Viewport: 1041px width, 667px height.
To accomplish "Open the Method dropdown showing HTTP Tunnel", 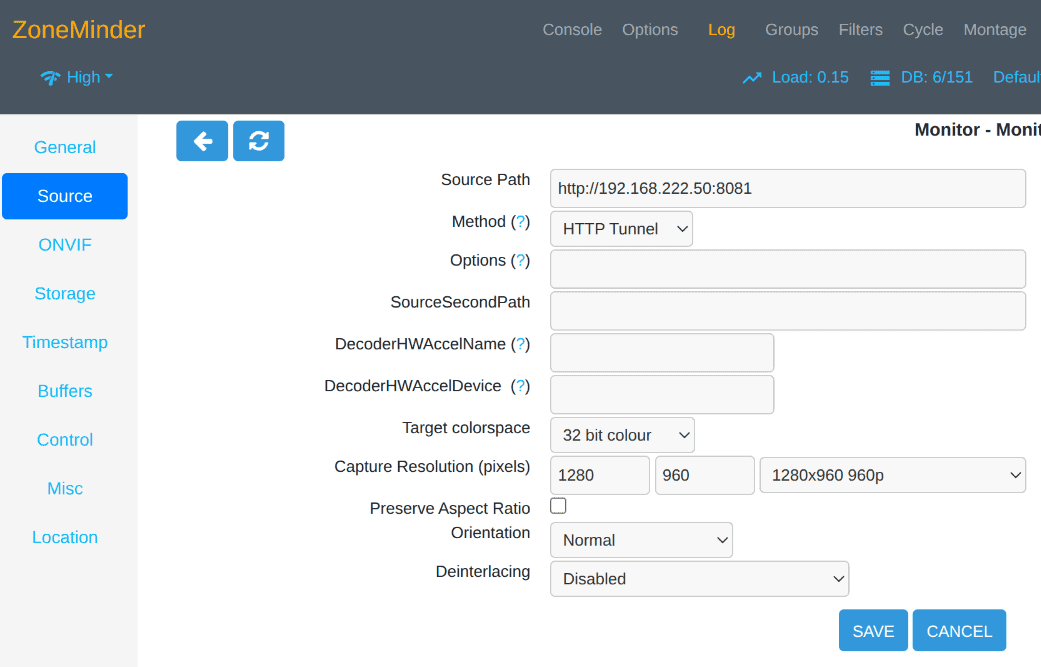I will (x=620, y=228).
